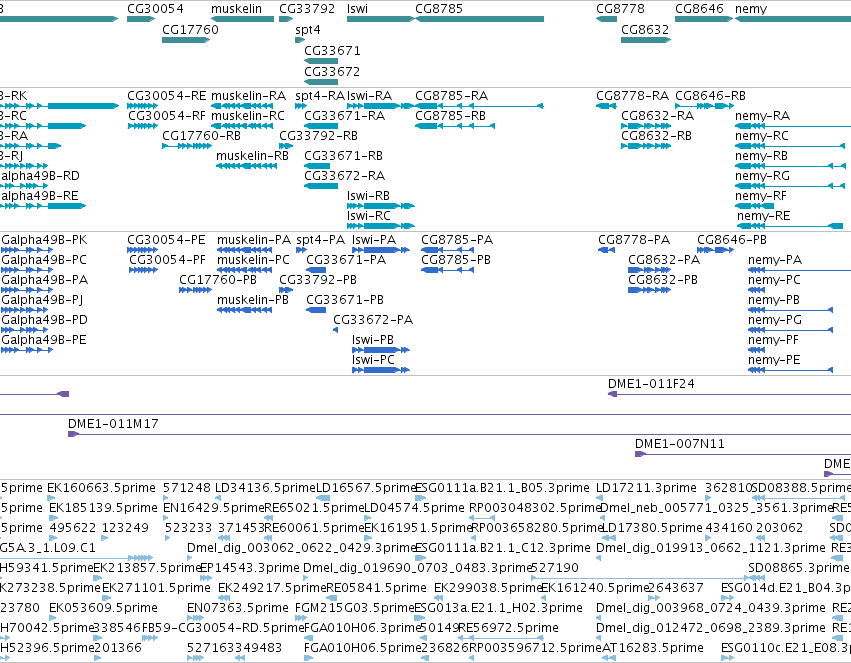Select the Galpha49B-PK protein label

coord(44,240)
